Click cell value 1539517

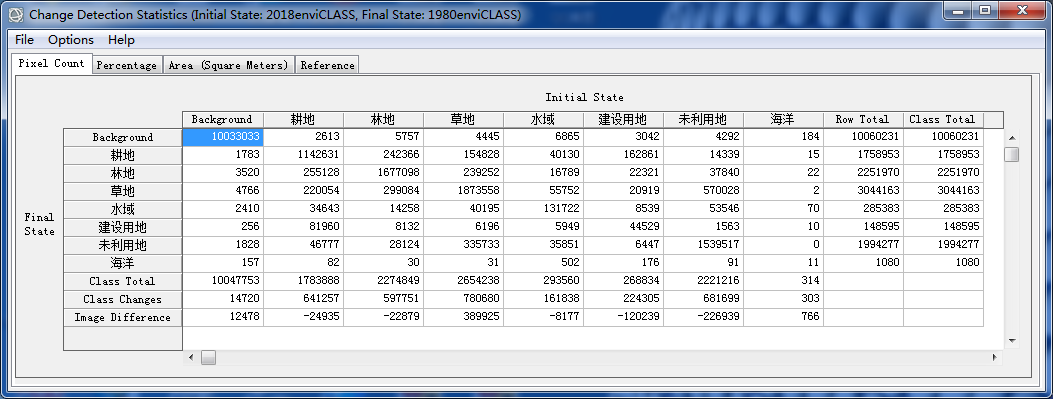(702, 245)
